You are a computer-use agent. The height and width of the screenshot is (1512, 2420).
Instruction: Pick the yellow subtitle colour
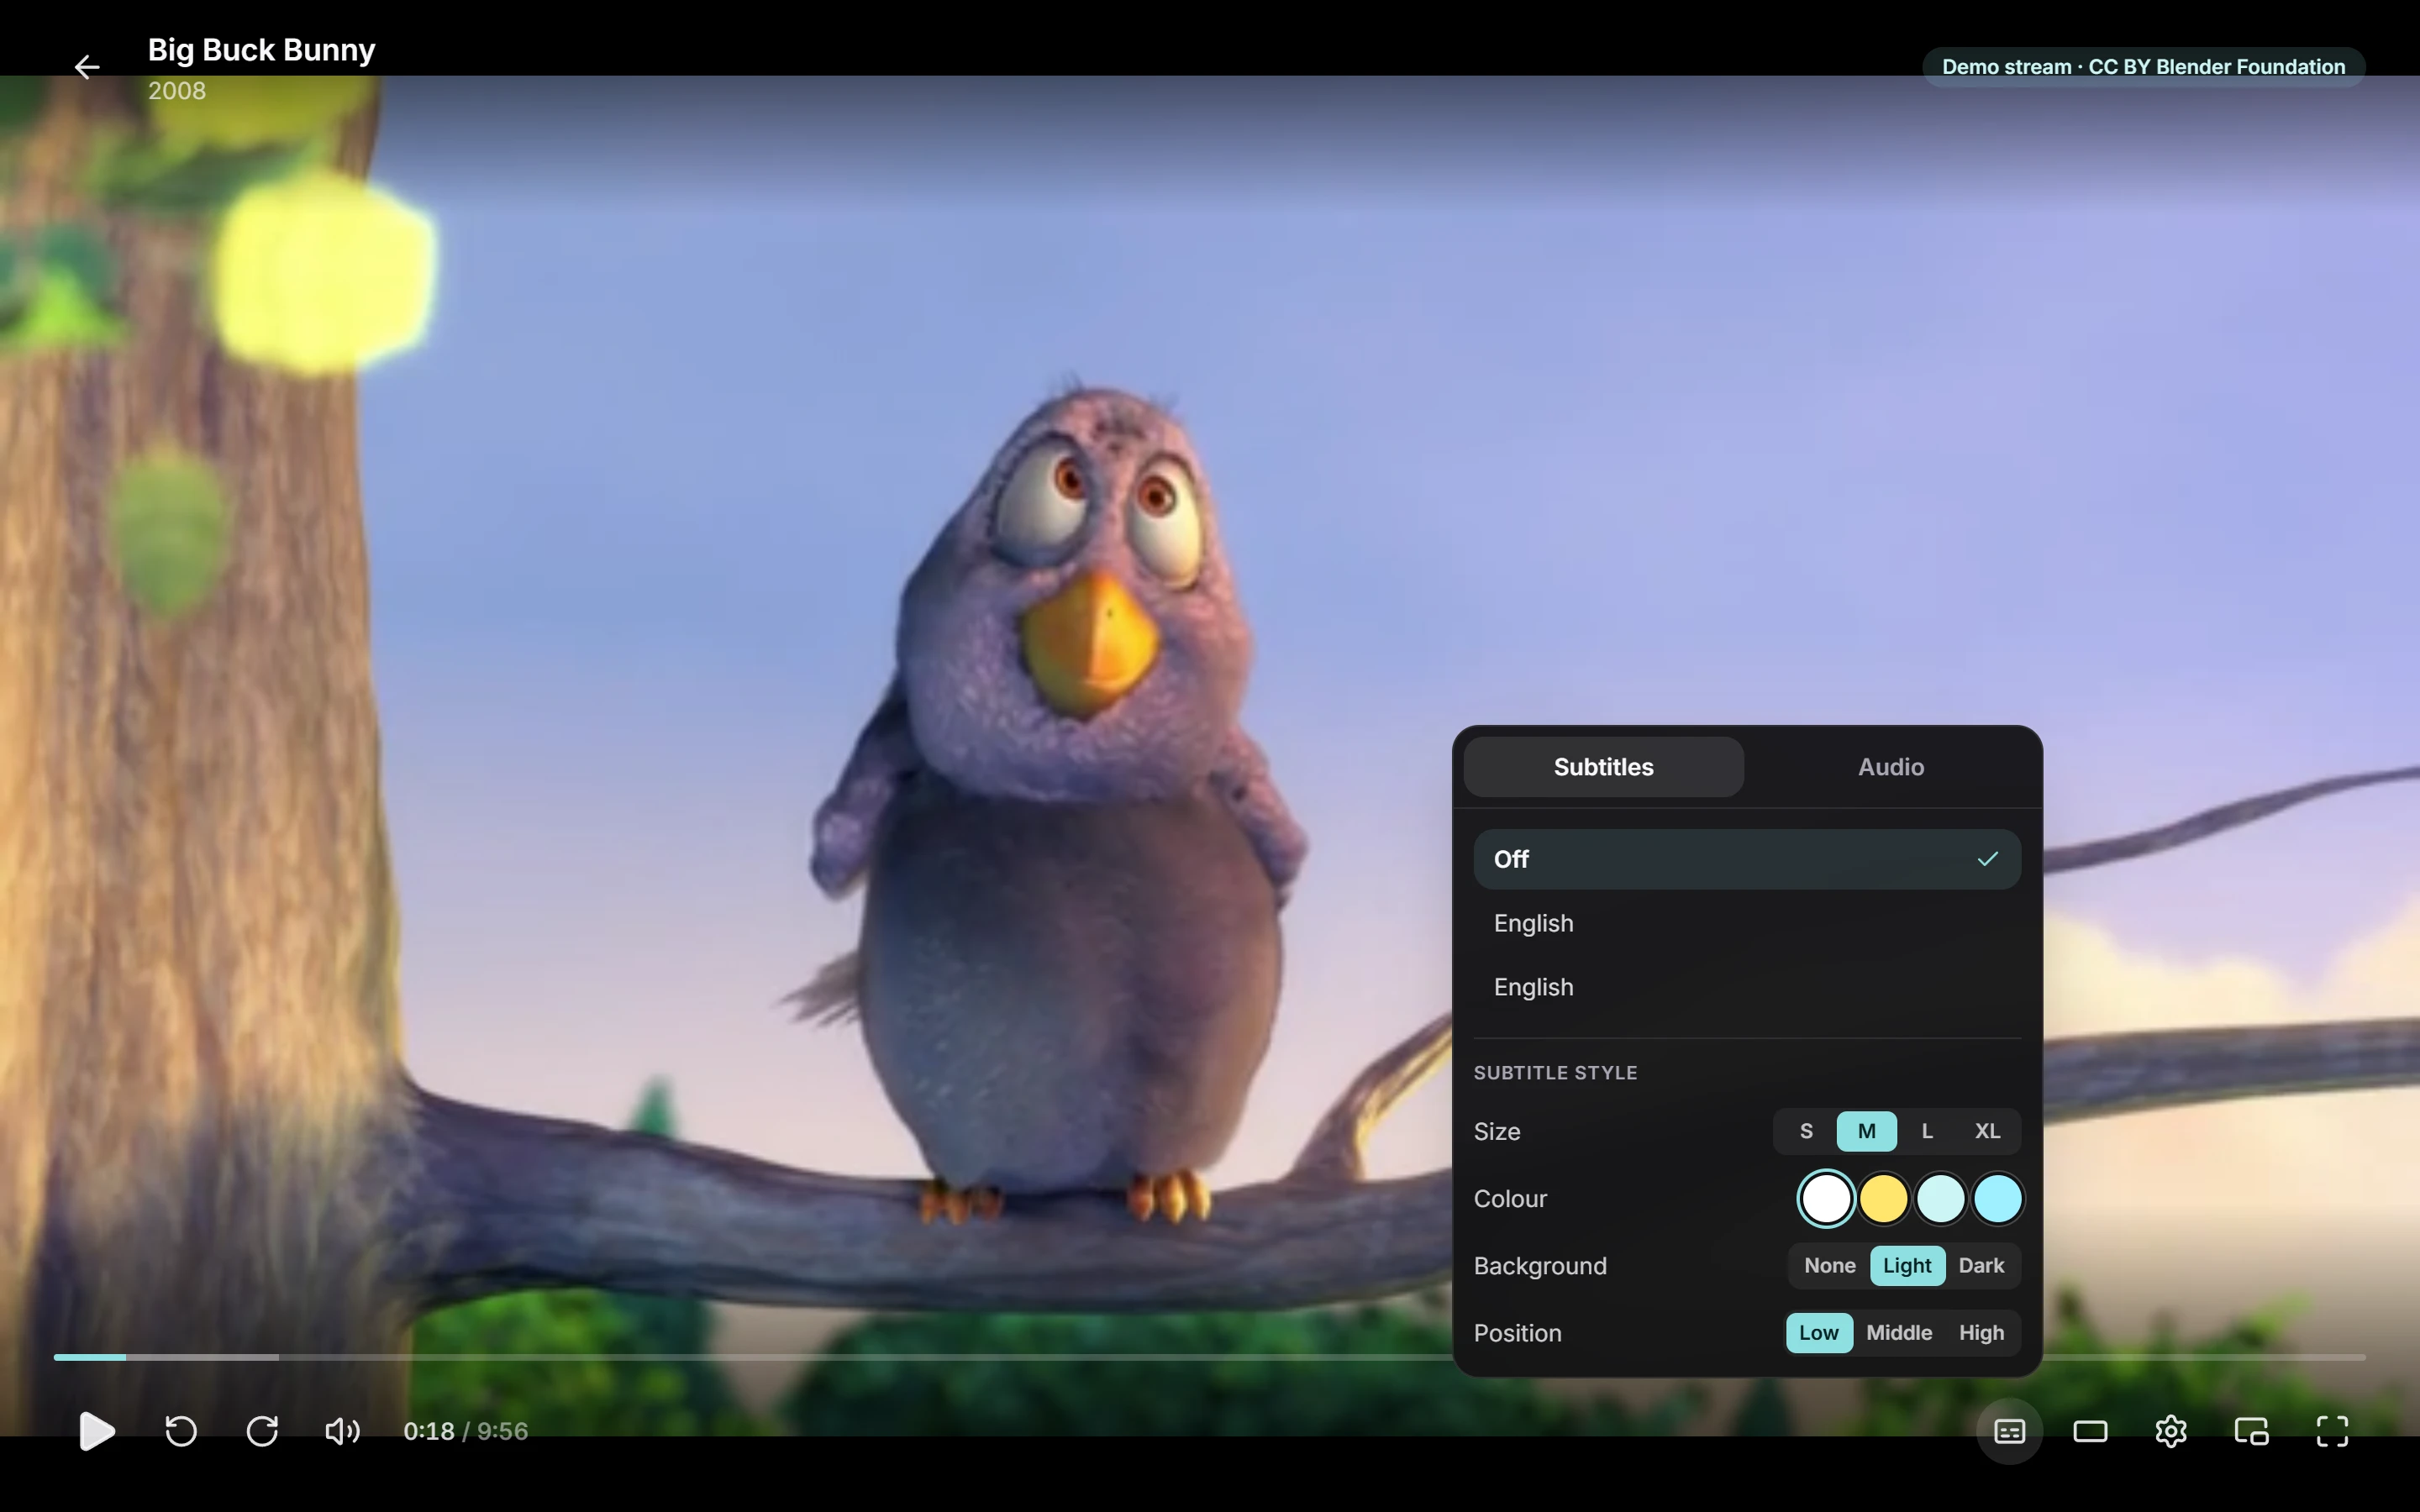[1883, 1199]
